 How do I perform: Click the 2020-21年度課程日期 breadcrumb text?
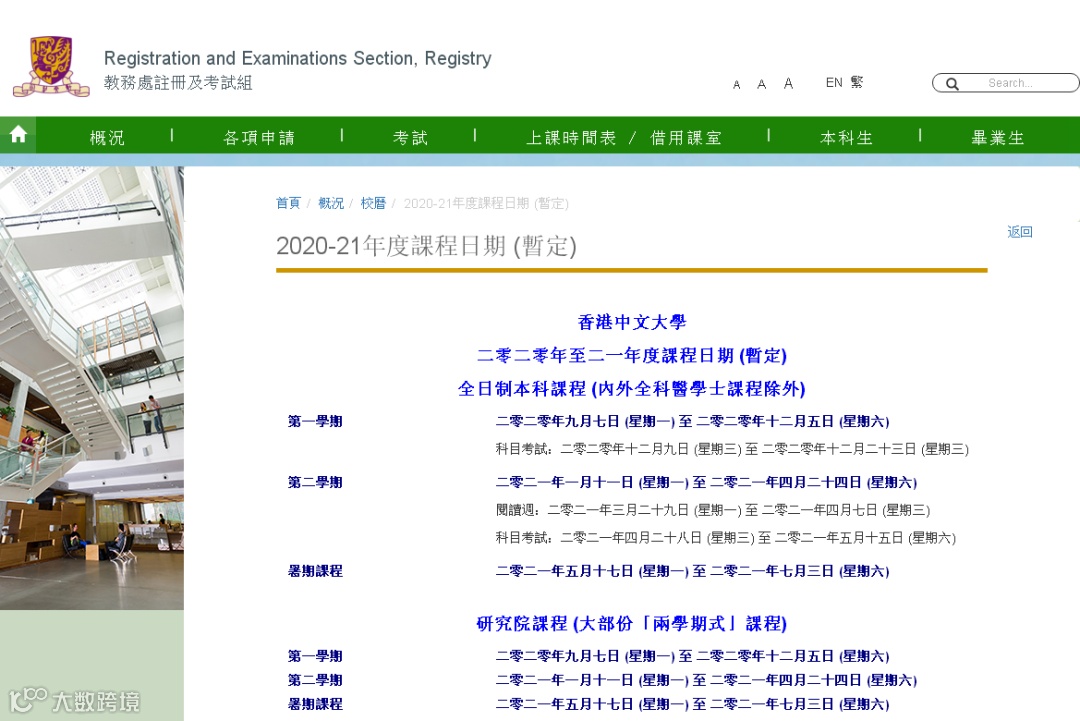pos(486,203)
